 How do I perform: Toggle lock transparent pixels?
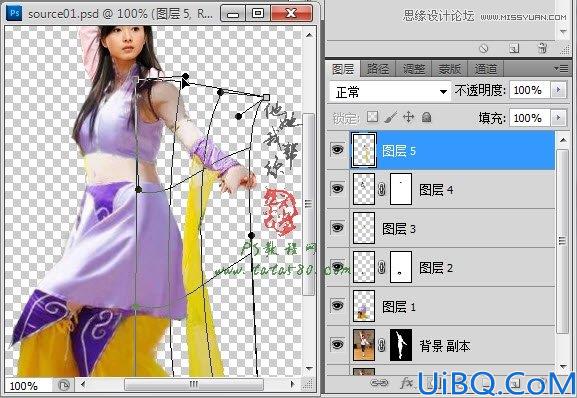point(372,117)
